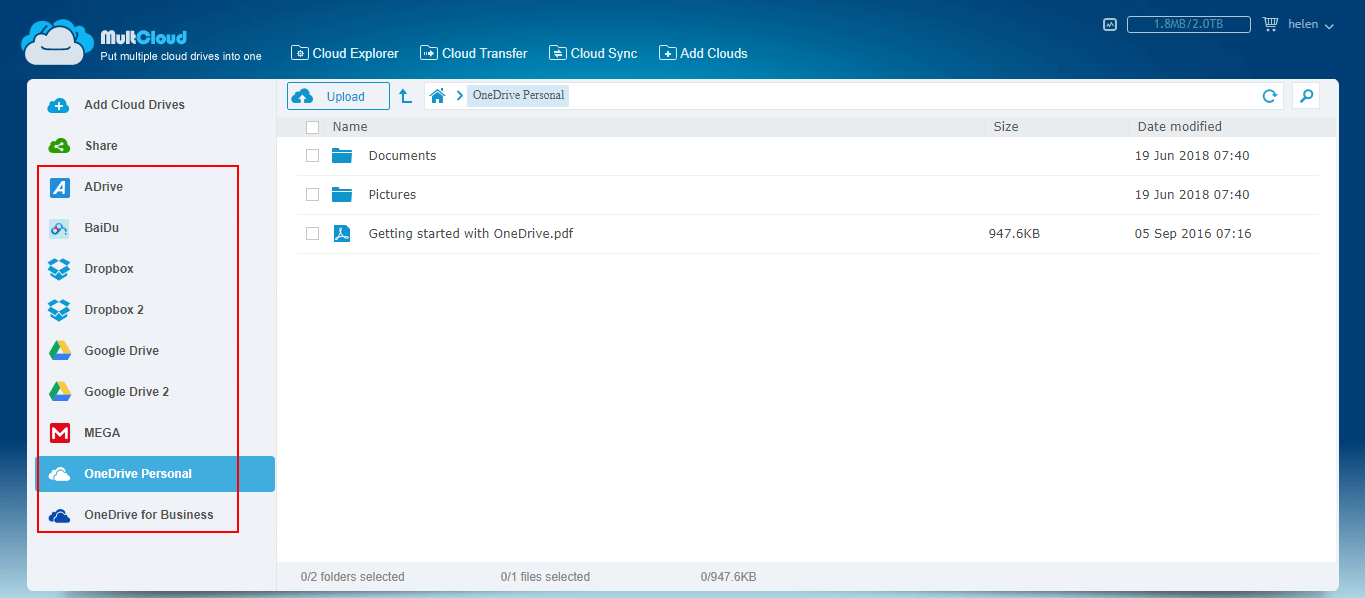Screen dimensions: 1365x598
Task: Select Getting started with OneDrive.pdf name
Action: 471,234
